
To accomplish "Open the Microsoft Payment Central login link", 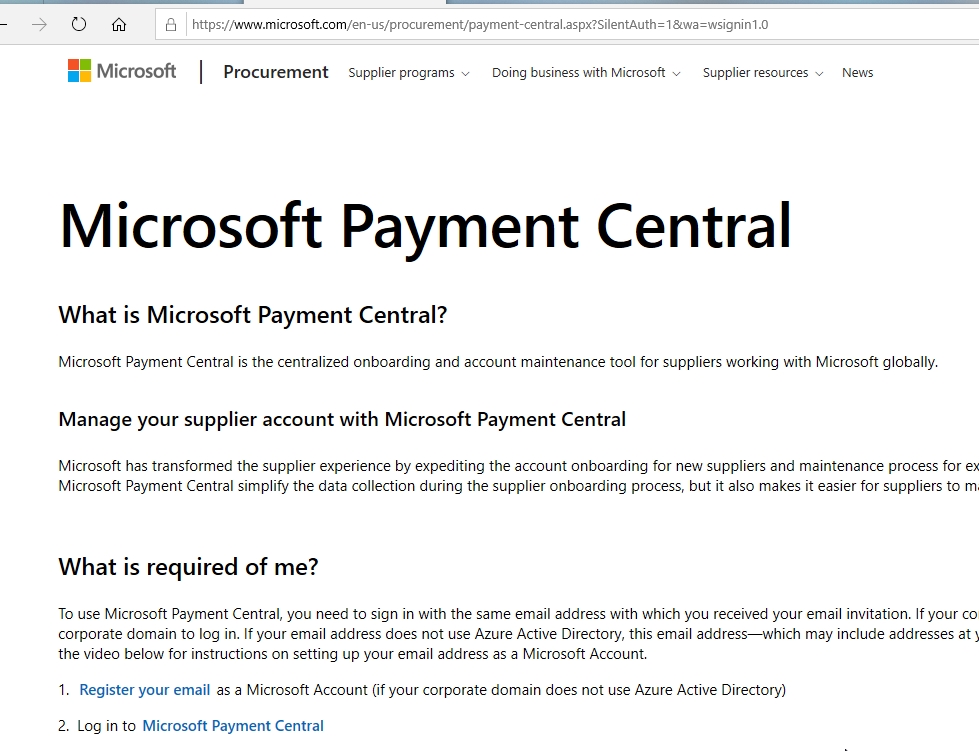I will coord(233,725).
